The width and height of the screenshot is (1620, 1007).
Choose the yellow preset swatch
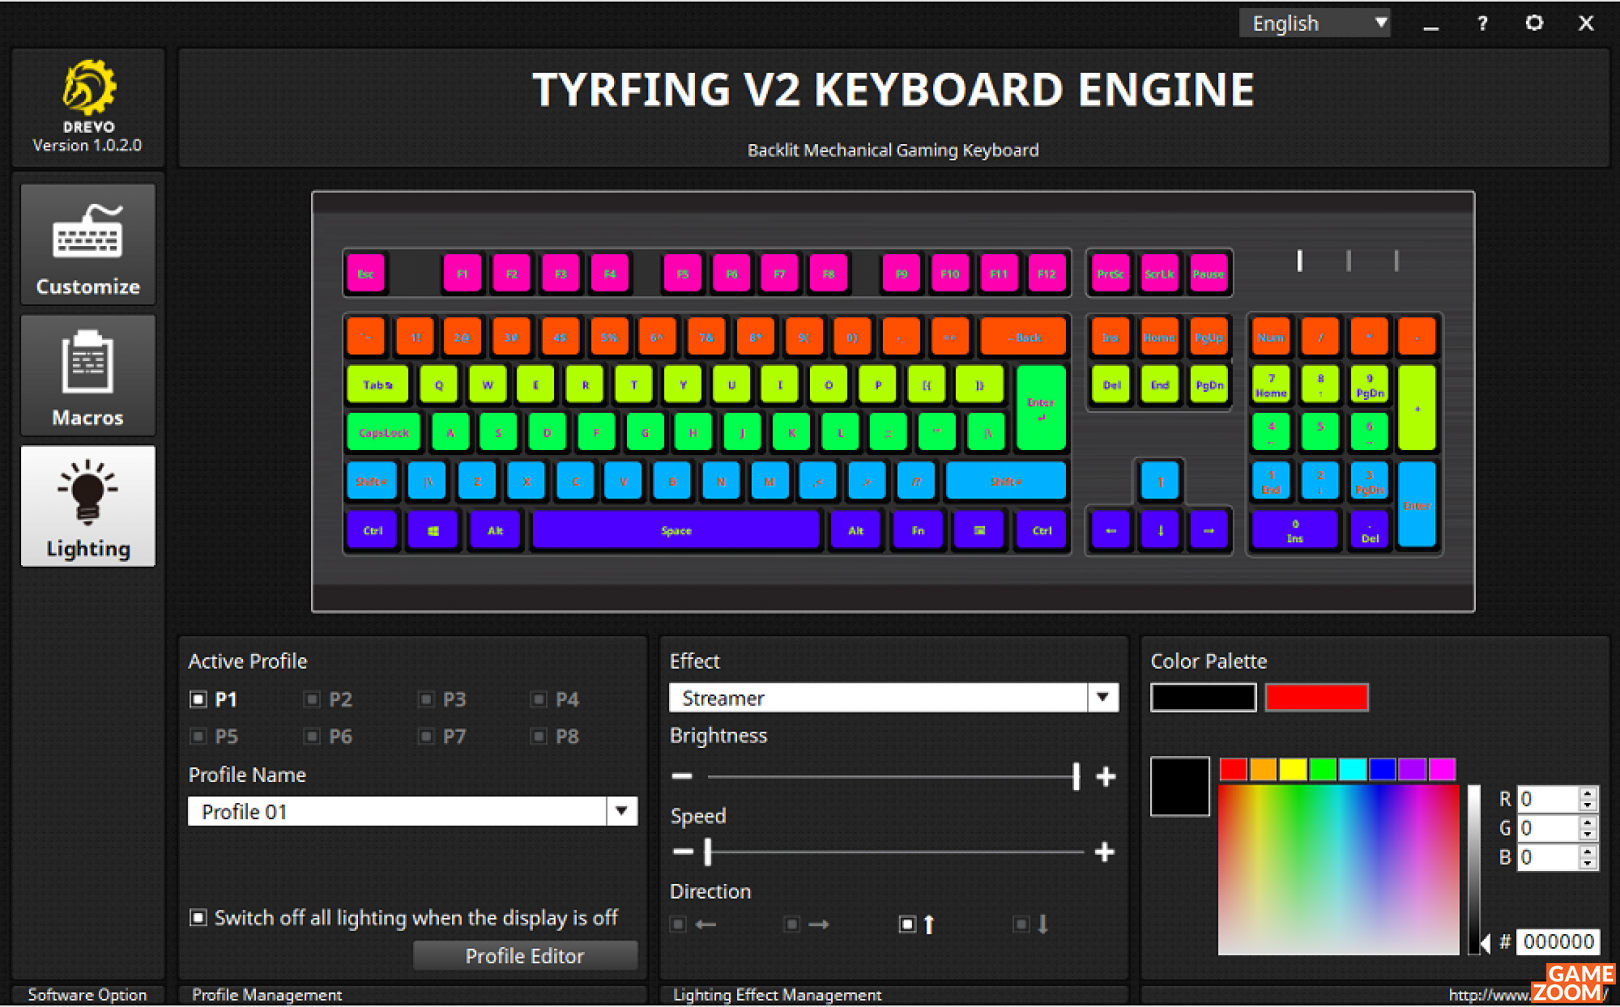tap(1293, 769)
